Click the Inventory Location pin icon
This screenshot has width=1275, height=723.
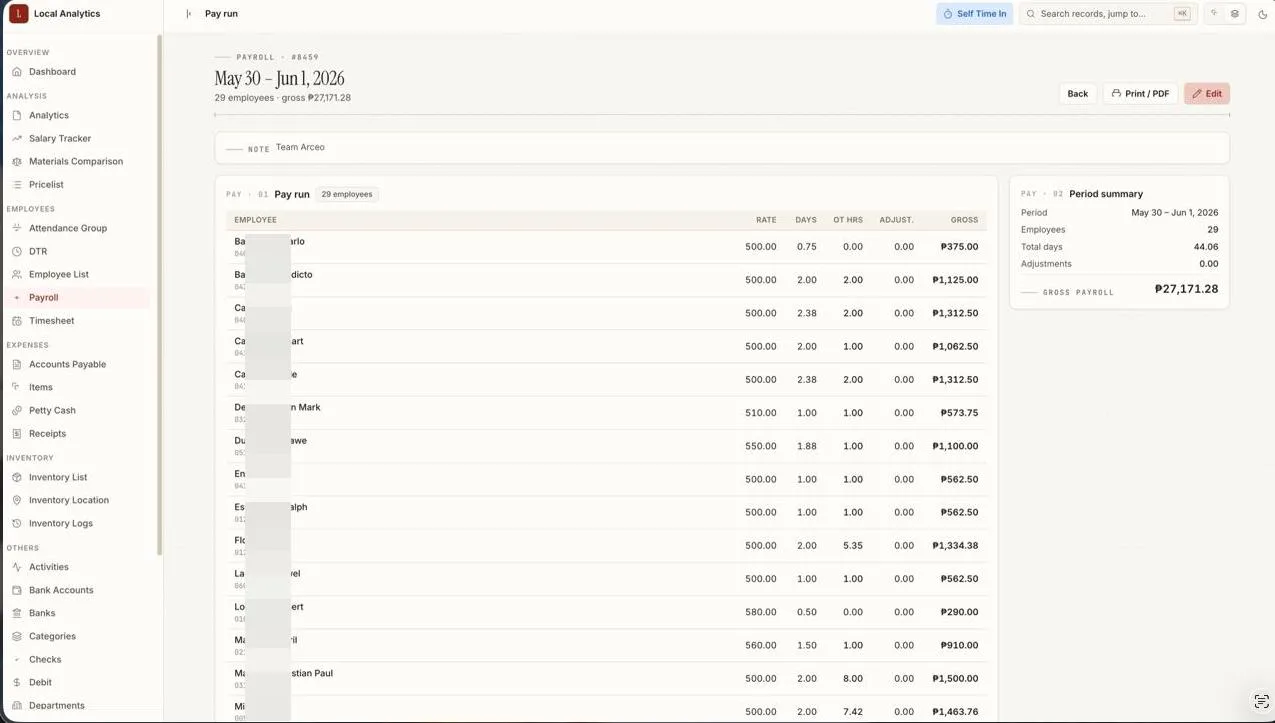click(x=17, y=500)
